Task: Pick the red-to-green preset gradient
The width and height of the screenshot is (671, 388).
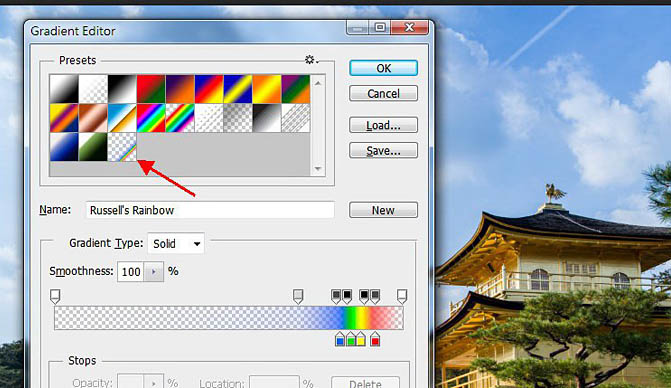Action: 151,89
